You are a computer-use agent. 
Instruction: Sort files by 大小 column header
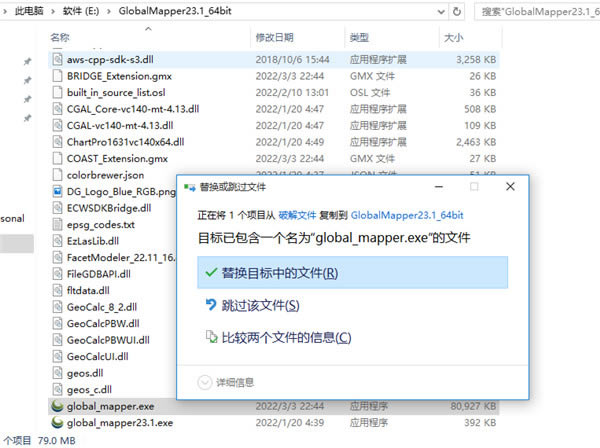click(x=453, y=37)
